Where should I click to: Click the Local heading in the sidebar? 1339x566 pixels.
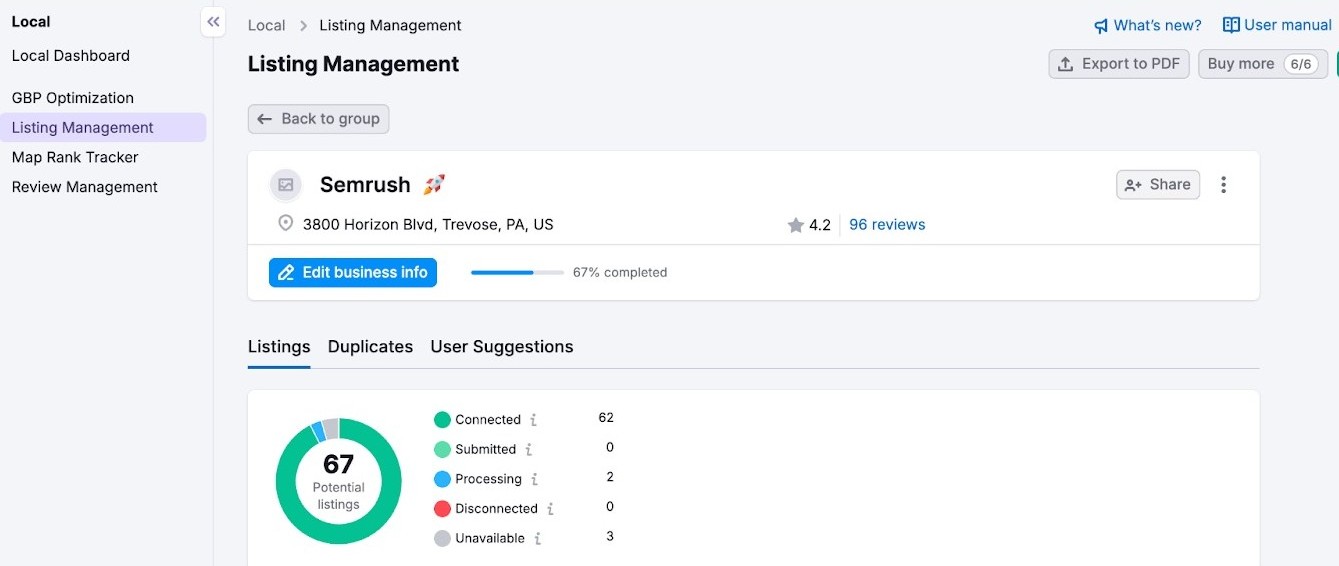click(x=31, y=22)
